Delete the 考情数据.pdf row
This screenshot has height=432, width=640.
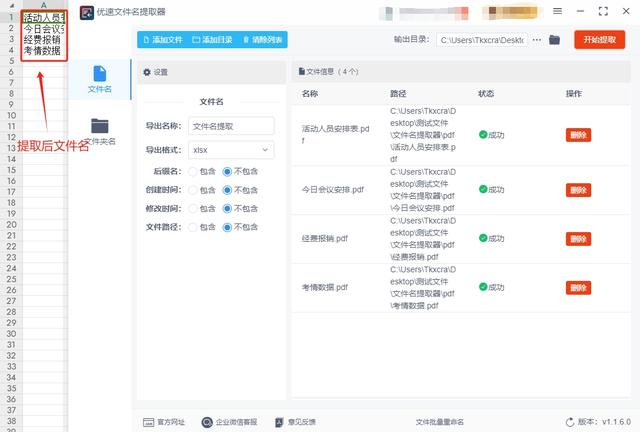pyautogui.click(x=578, y=287)
